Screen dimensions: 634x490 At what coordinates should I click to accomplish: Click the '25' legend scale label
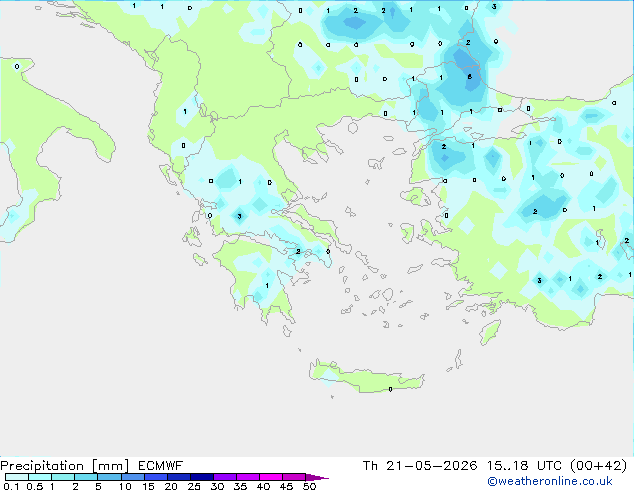tap(194, 486)
